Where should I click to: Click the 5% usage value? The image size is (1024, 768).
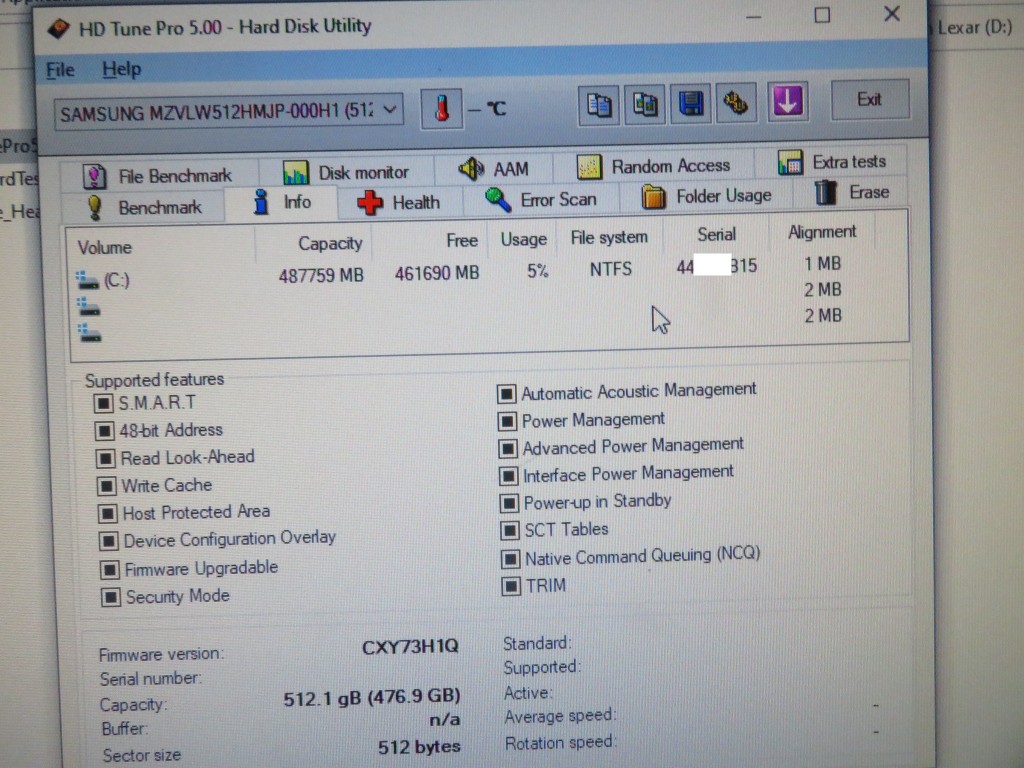(x=537, y=271)
